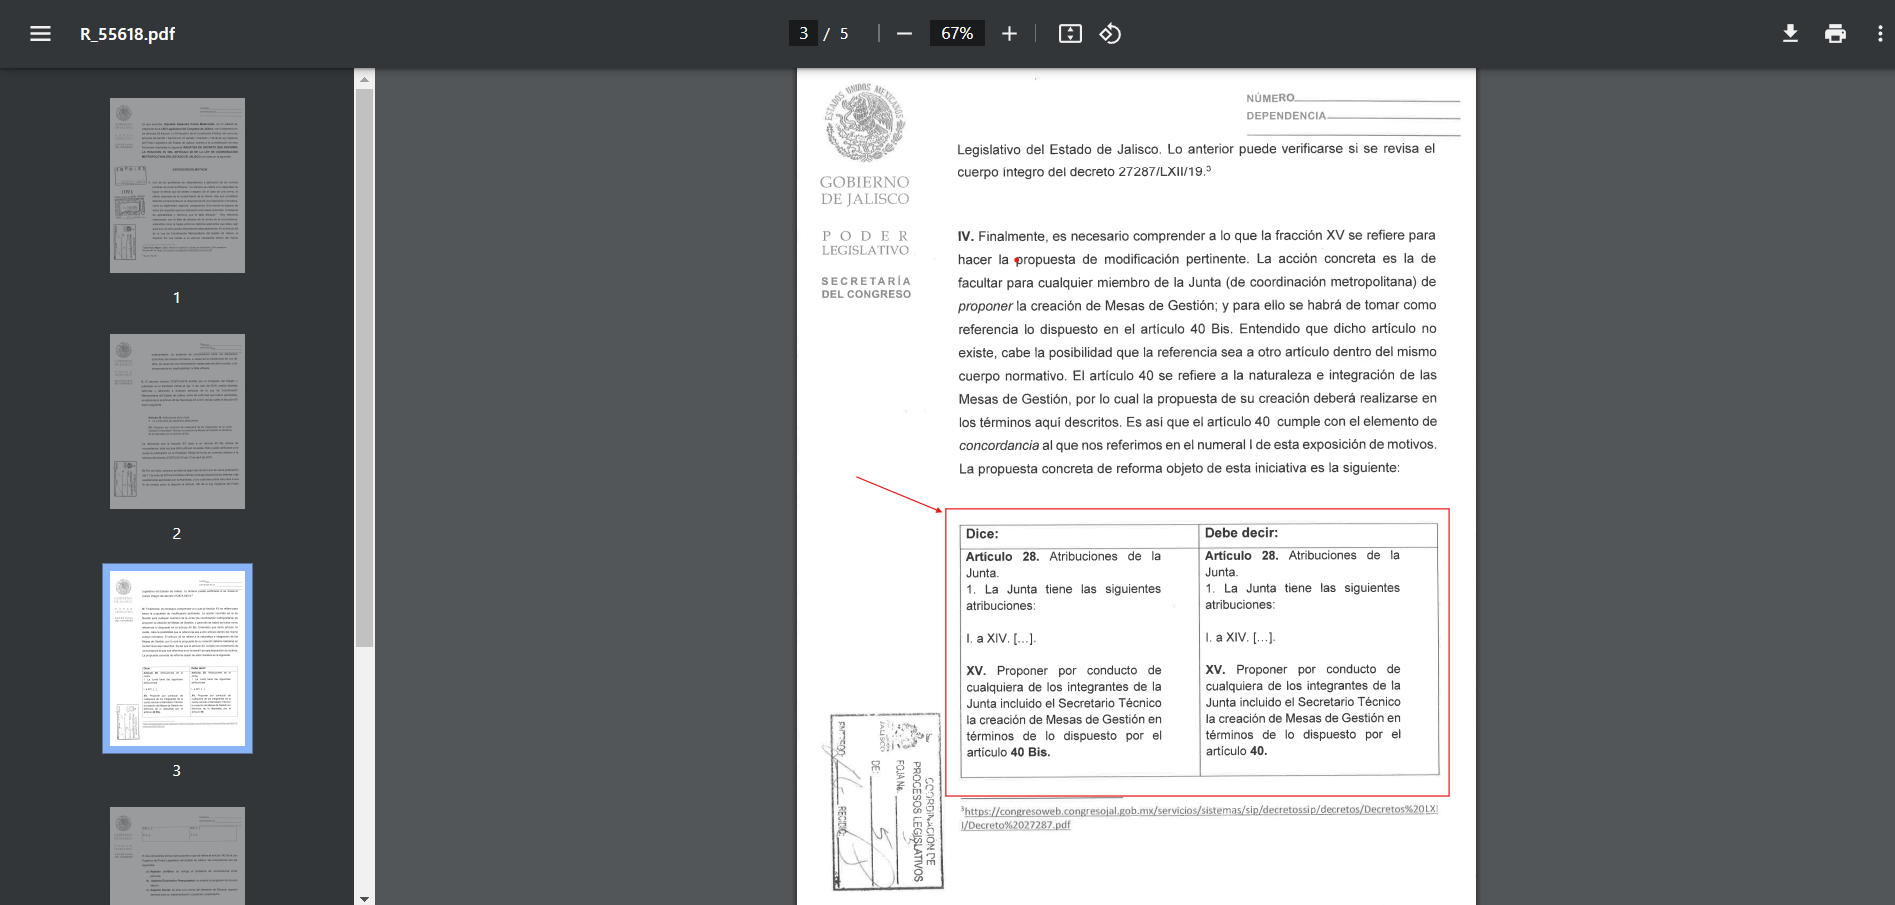The height and width of the screenshot is (905, 1895).
Task: Click 'artículo 40 Bis.' text in the Dice column
Action: click(1008, 752)
